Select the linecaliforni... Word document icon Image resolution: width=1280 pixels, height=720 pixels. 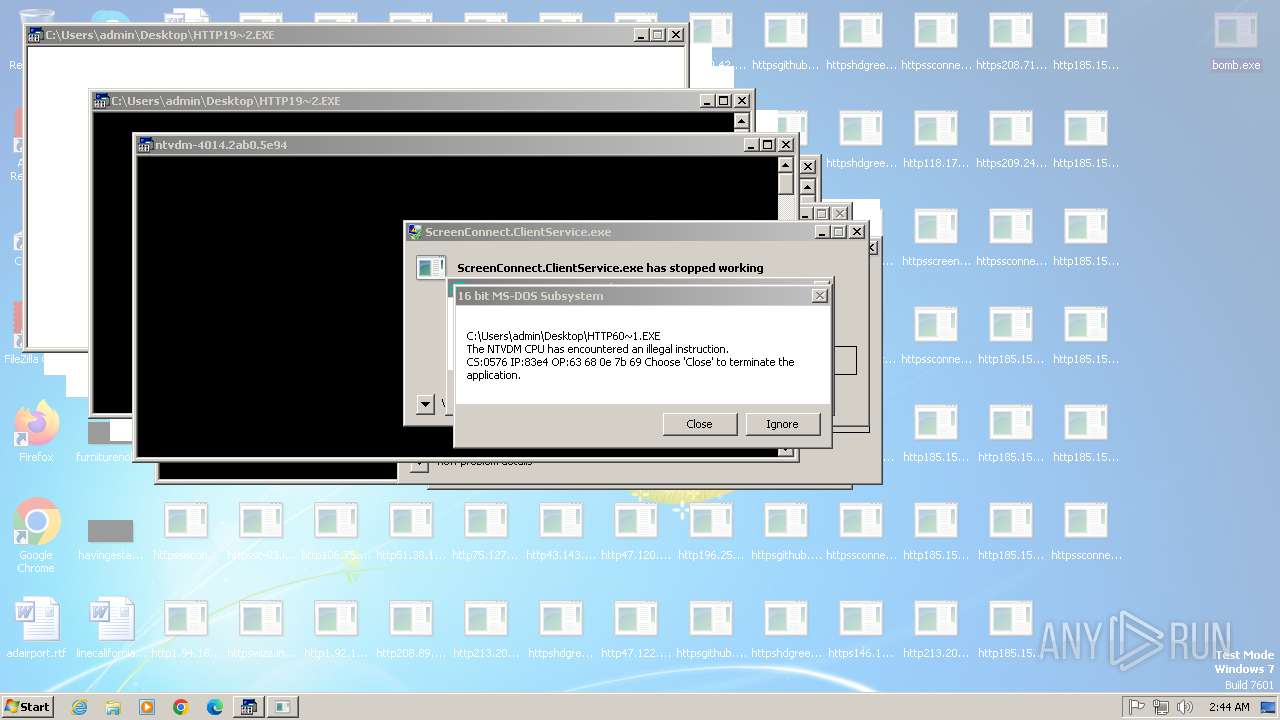[x=111, y=630]
